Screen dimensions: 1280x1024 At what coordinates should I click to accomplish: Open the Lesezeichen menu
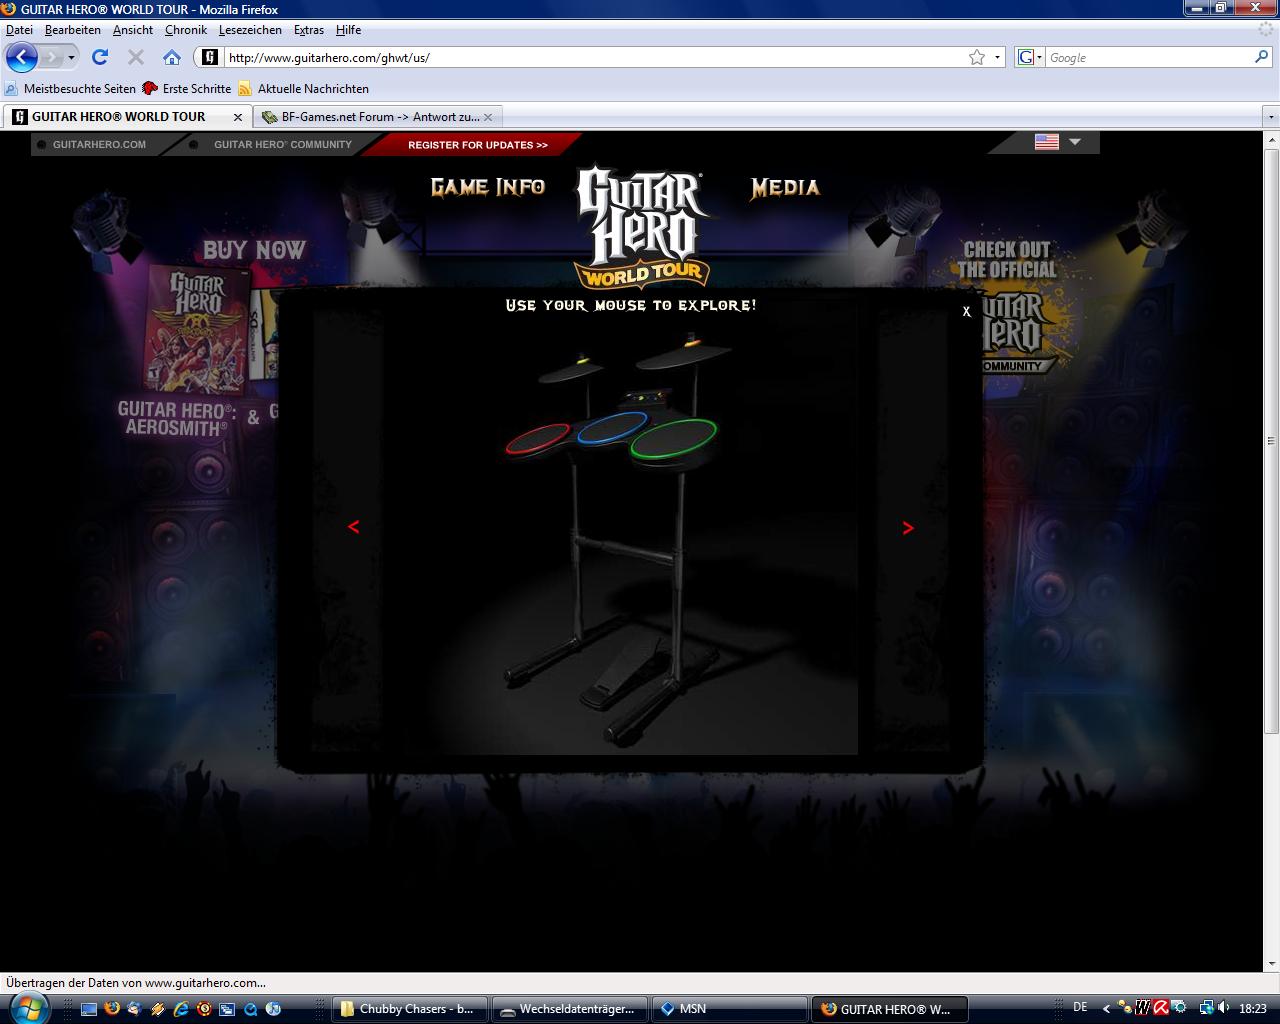(x=250, y=30)
